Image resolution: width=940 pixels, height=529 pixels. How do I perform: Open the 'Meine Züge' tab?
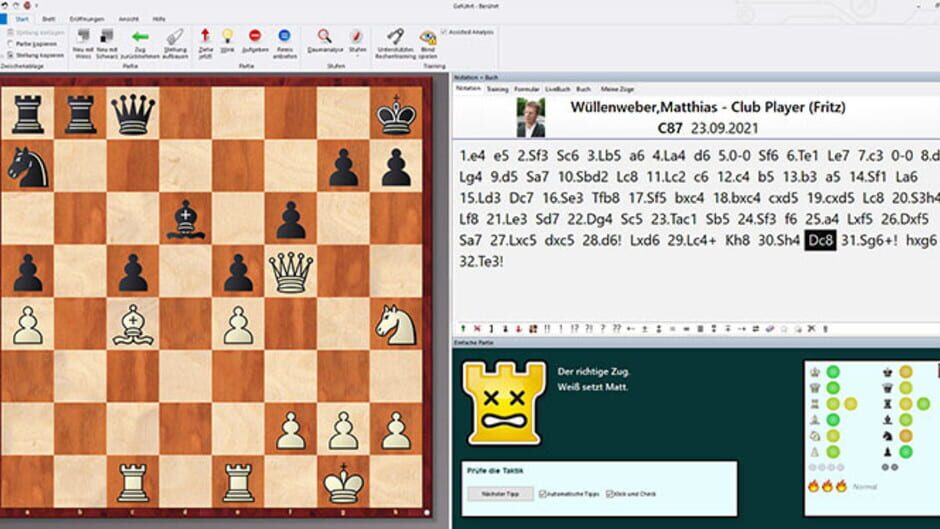pyautogui.click(x=617, y=89)
